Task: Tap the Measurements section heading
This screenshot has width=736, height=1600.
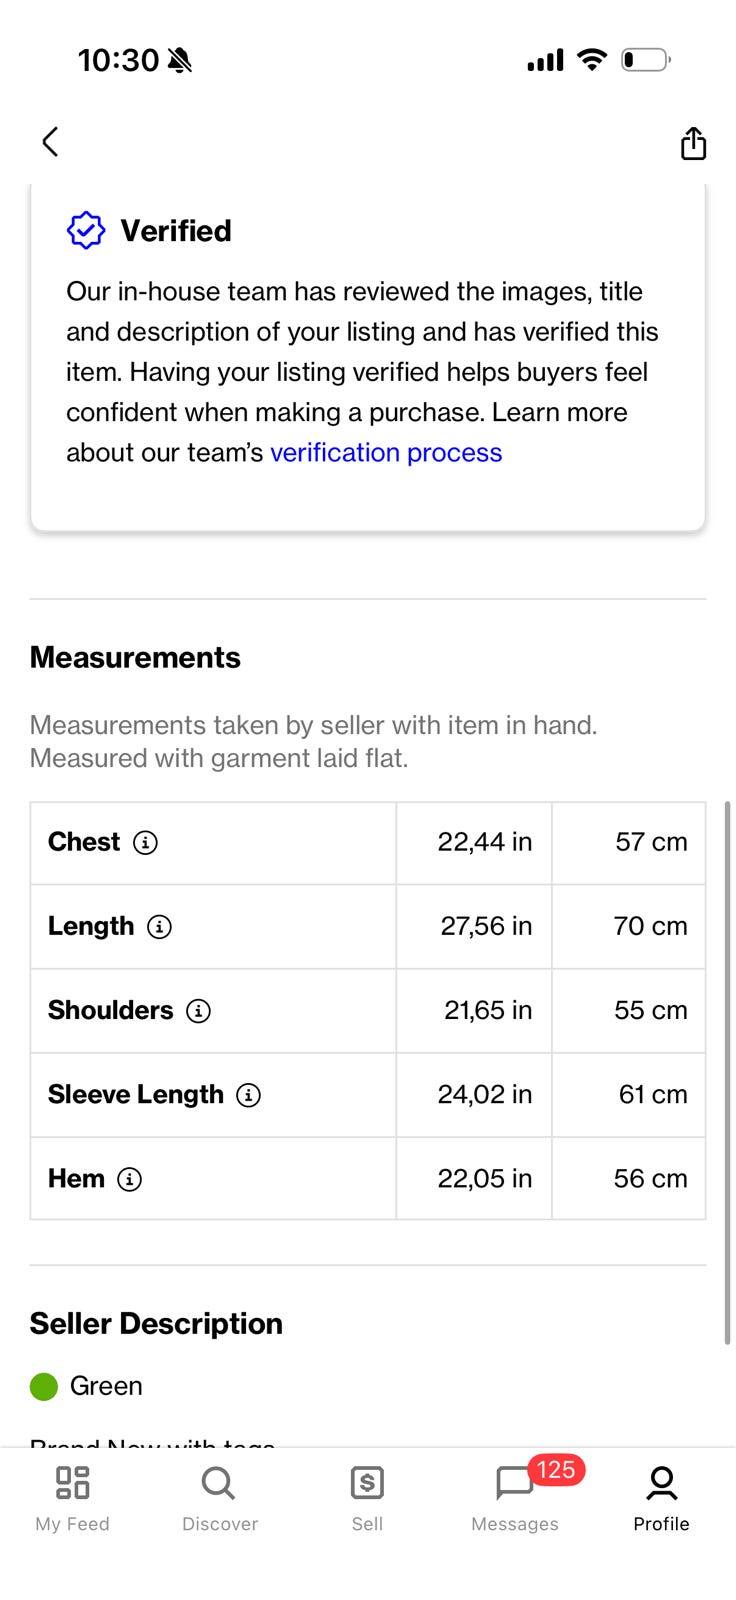Action: point(136,658)
